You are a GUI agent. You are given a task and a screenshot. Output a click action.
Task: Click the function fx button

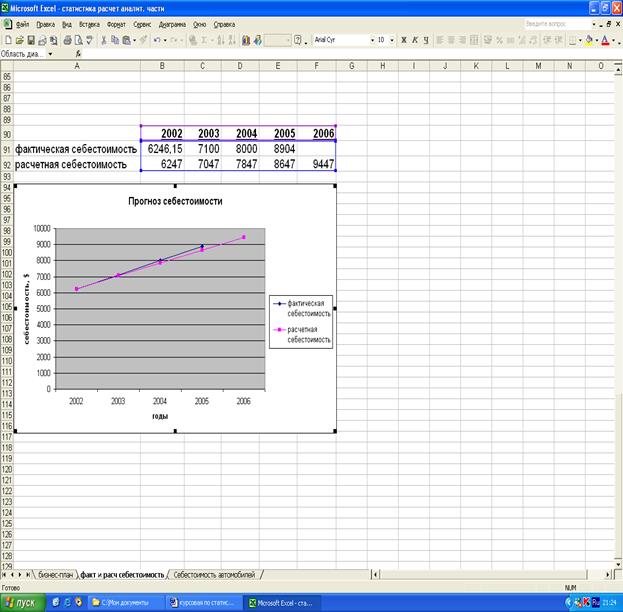pyautogui.click(x=78, y=54)
